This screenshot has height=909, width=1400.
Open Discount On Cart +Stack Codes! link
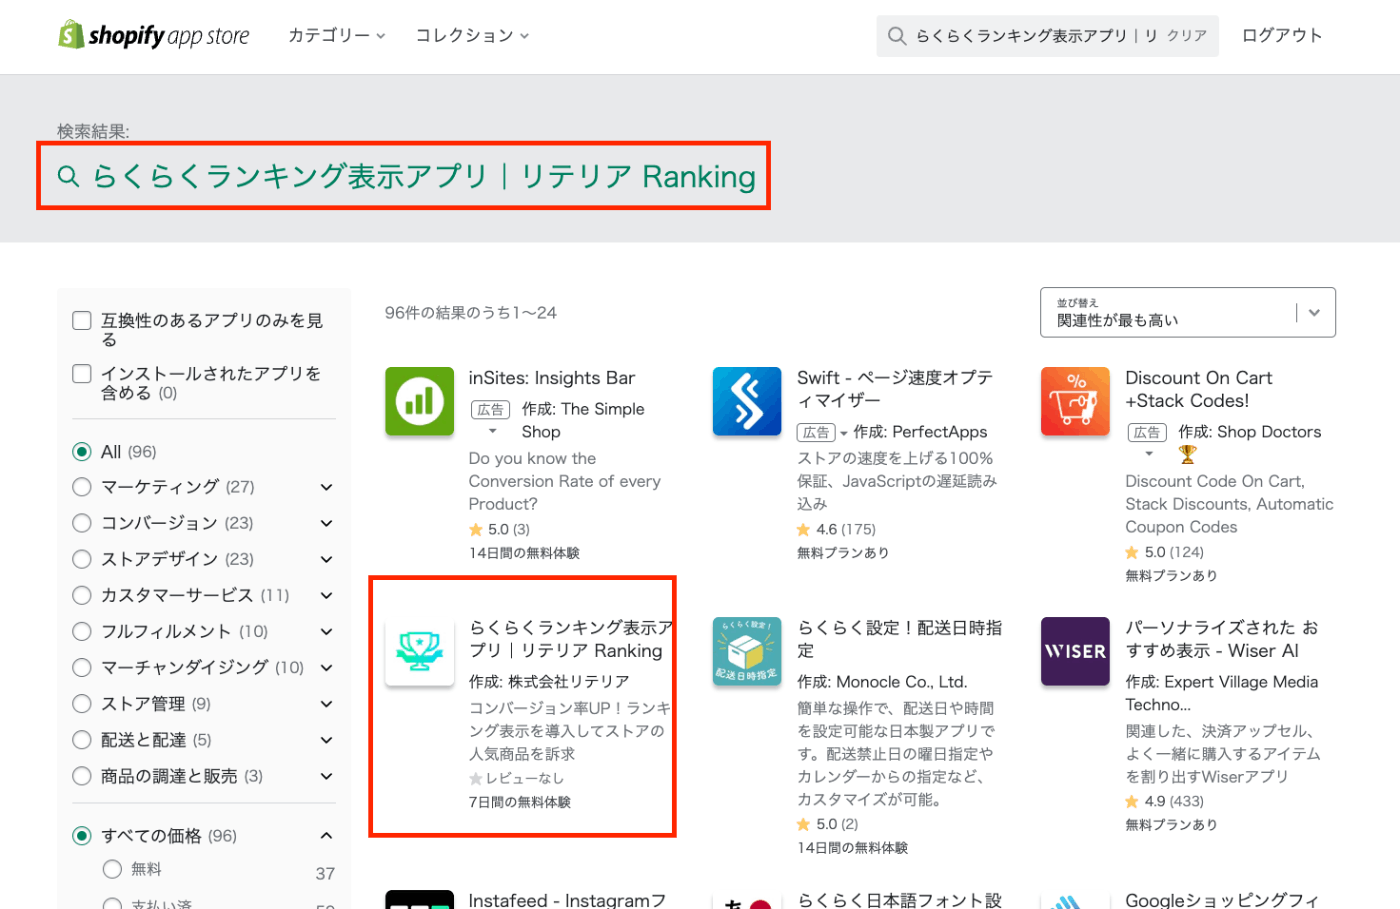pyautogui.click(x=1198, y=389)
